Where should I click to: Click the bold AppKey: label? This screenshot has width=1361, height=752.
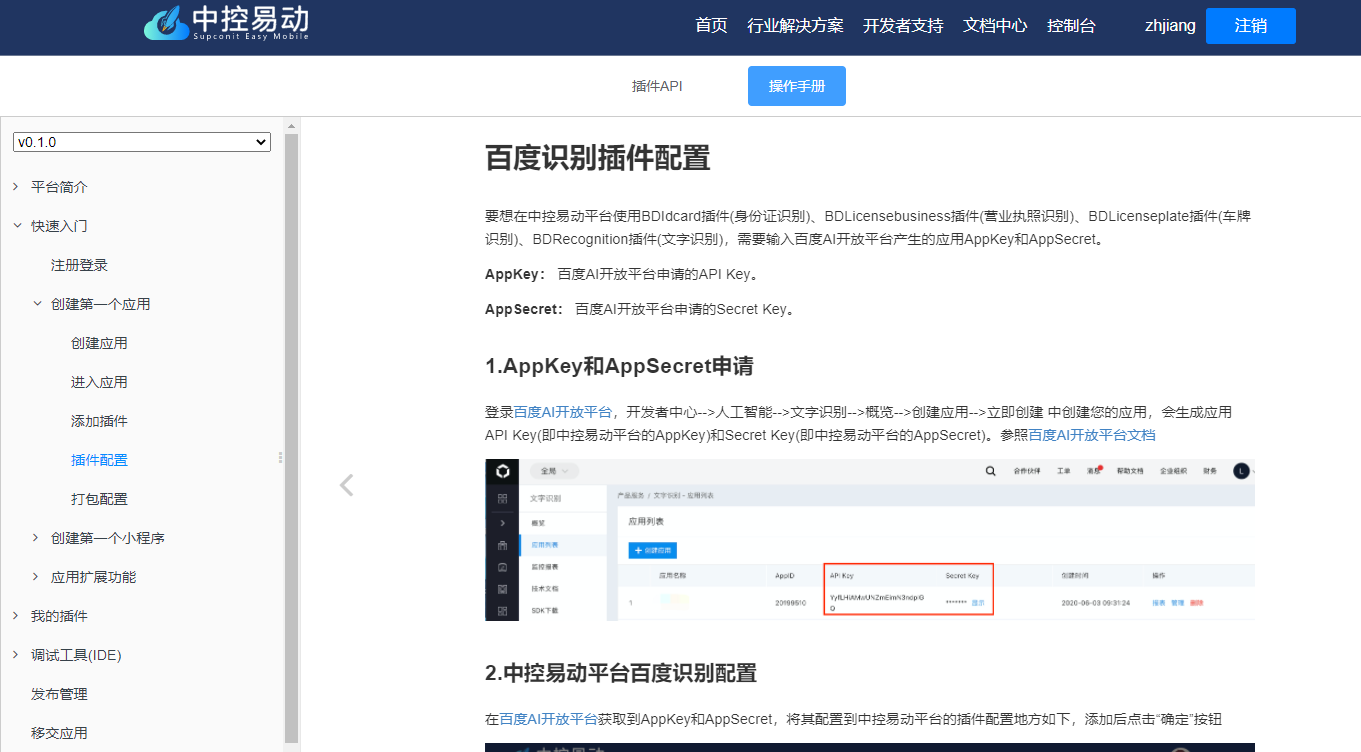click(x=516, y=274)
